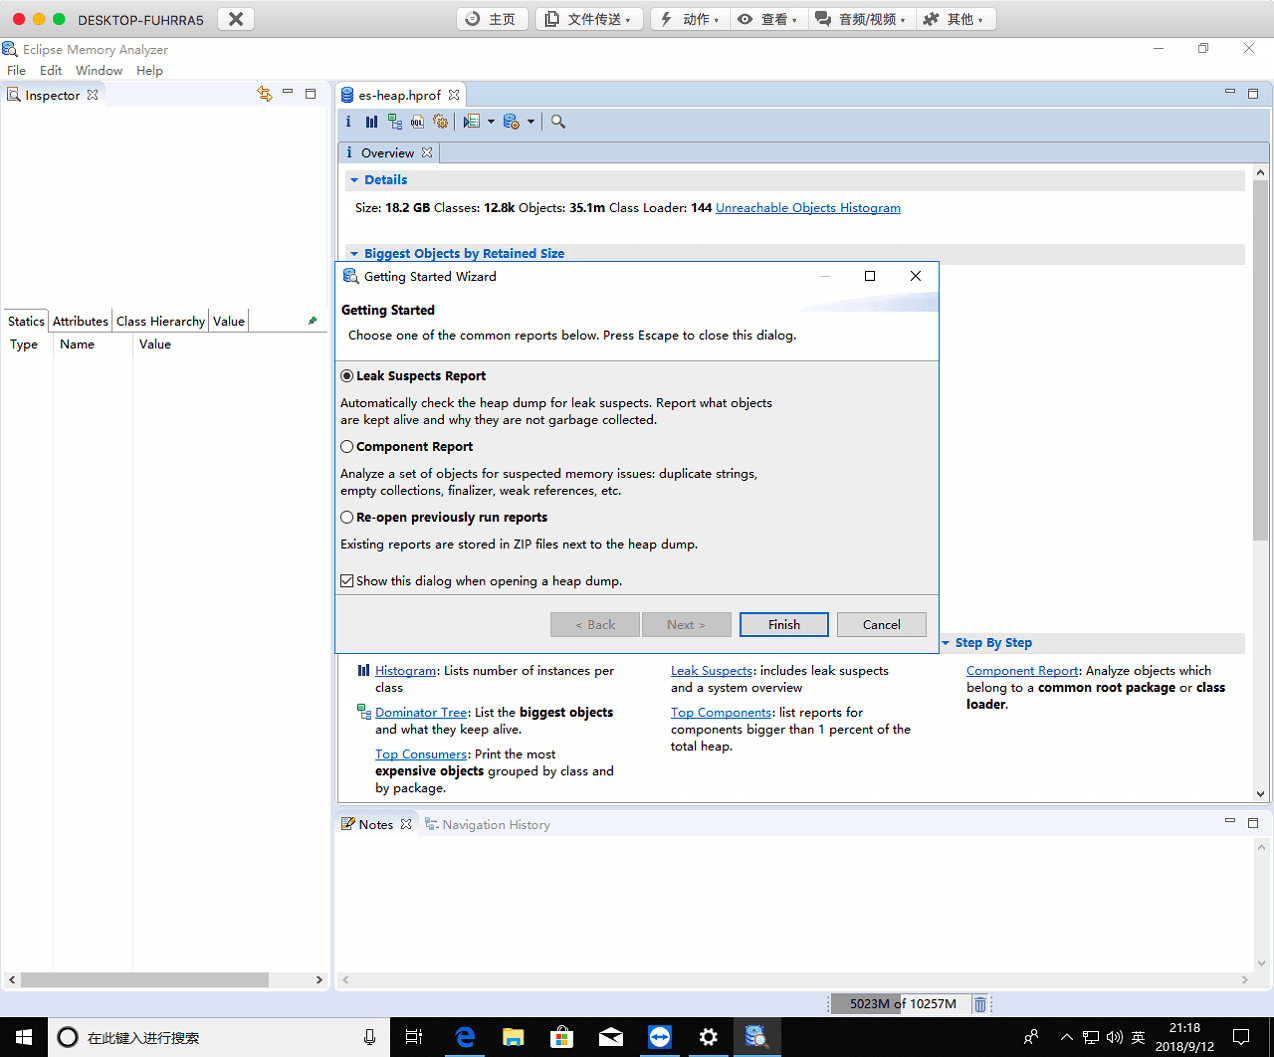Open thread overview gears icon in toolbar
This screenshot has height=1057, width=1274.
440,122
